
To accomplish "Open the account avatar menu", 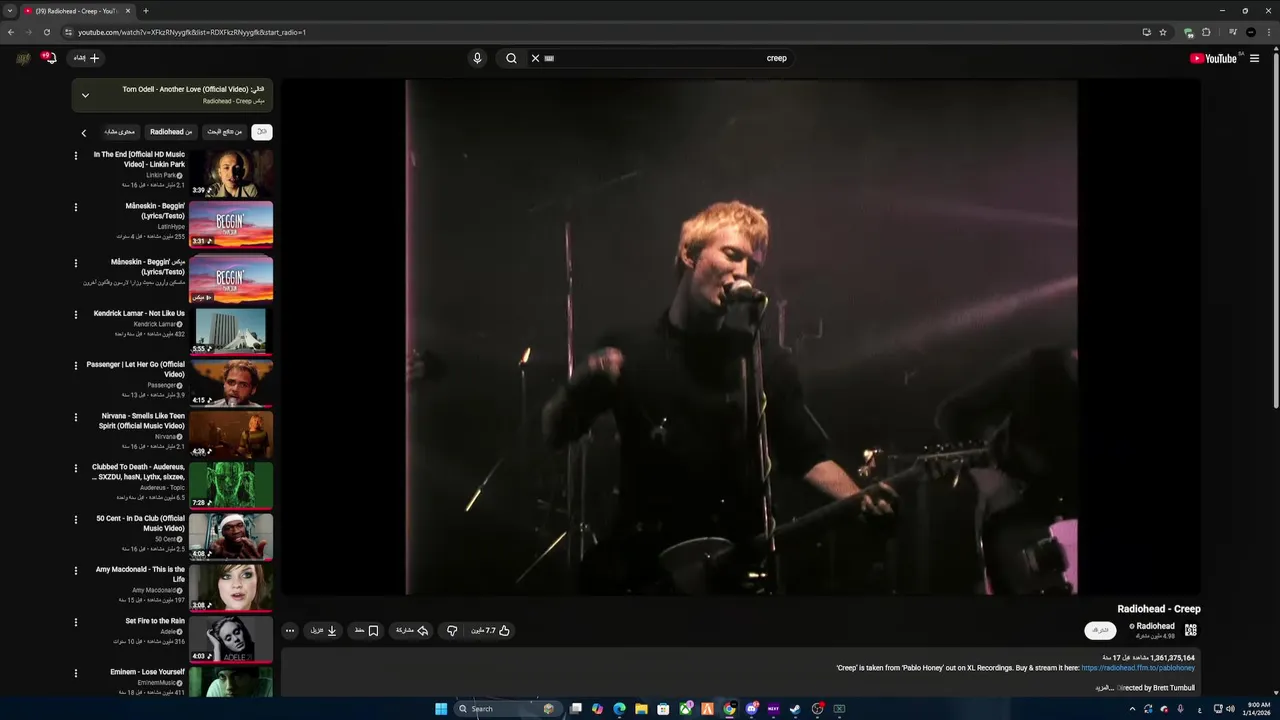I will click(23, 58).
